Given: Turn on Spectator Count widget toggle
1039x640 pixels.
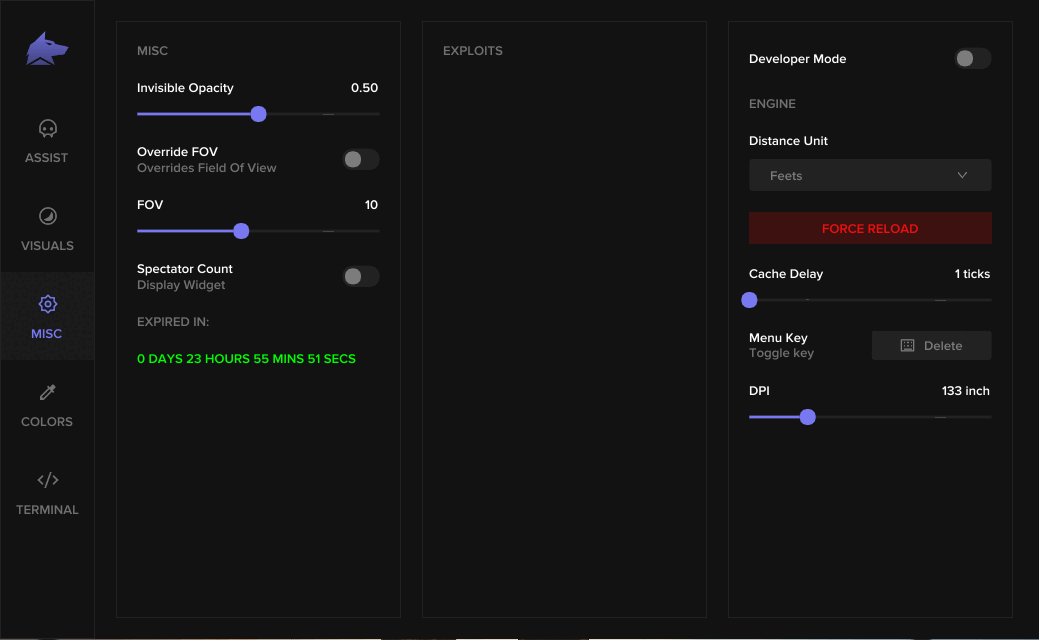Looking at the screenshot, I should click(x=360, y=276).
